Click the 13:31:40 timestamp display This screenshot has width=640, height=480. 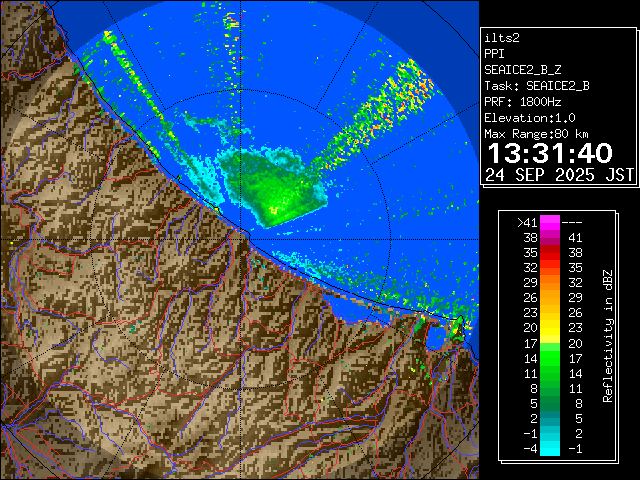548,153
